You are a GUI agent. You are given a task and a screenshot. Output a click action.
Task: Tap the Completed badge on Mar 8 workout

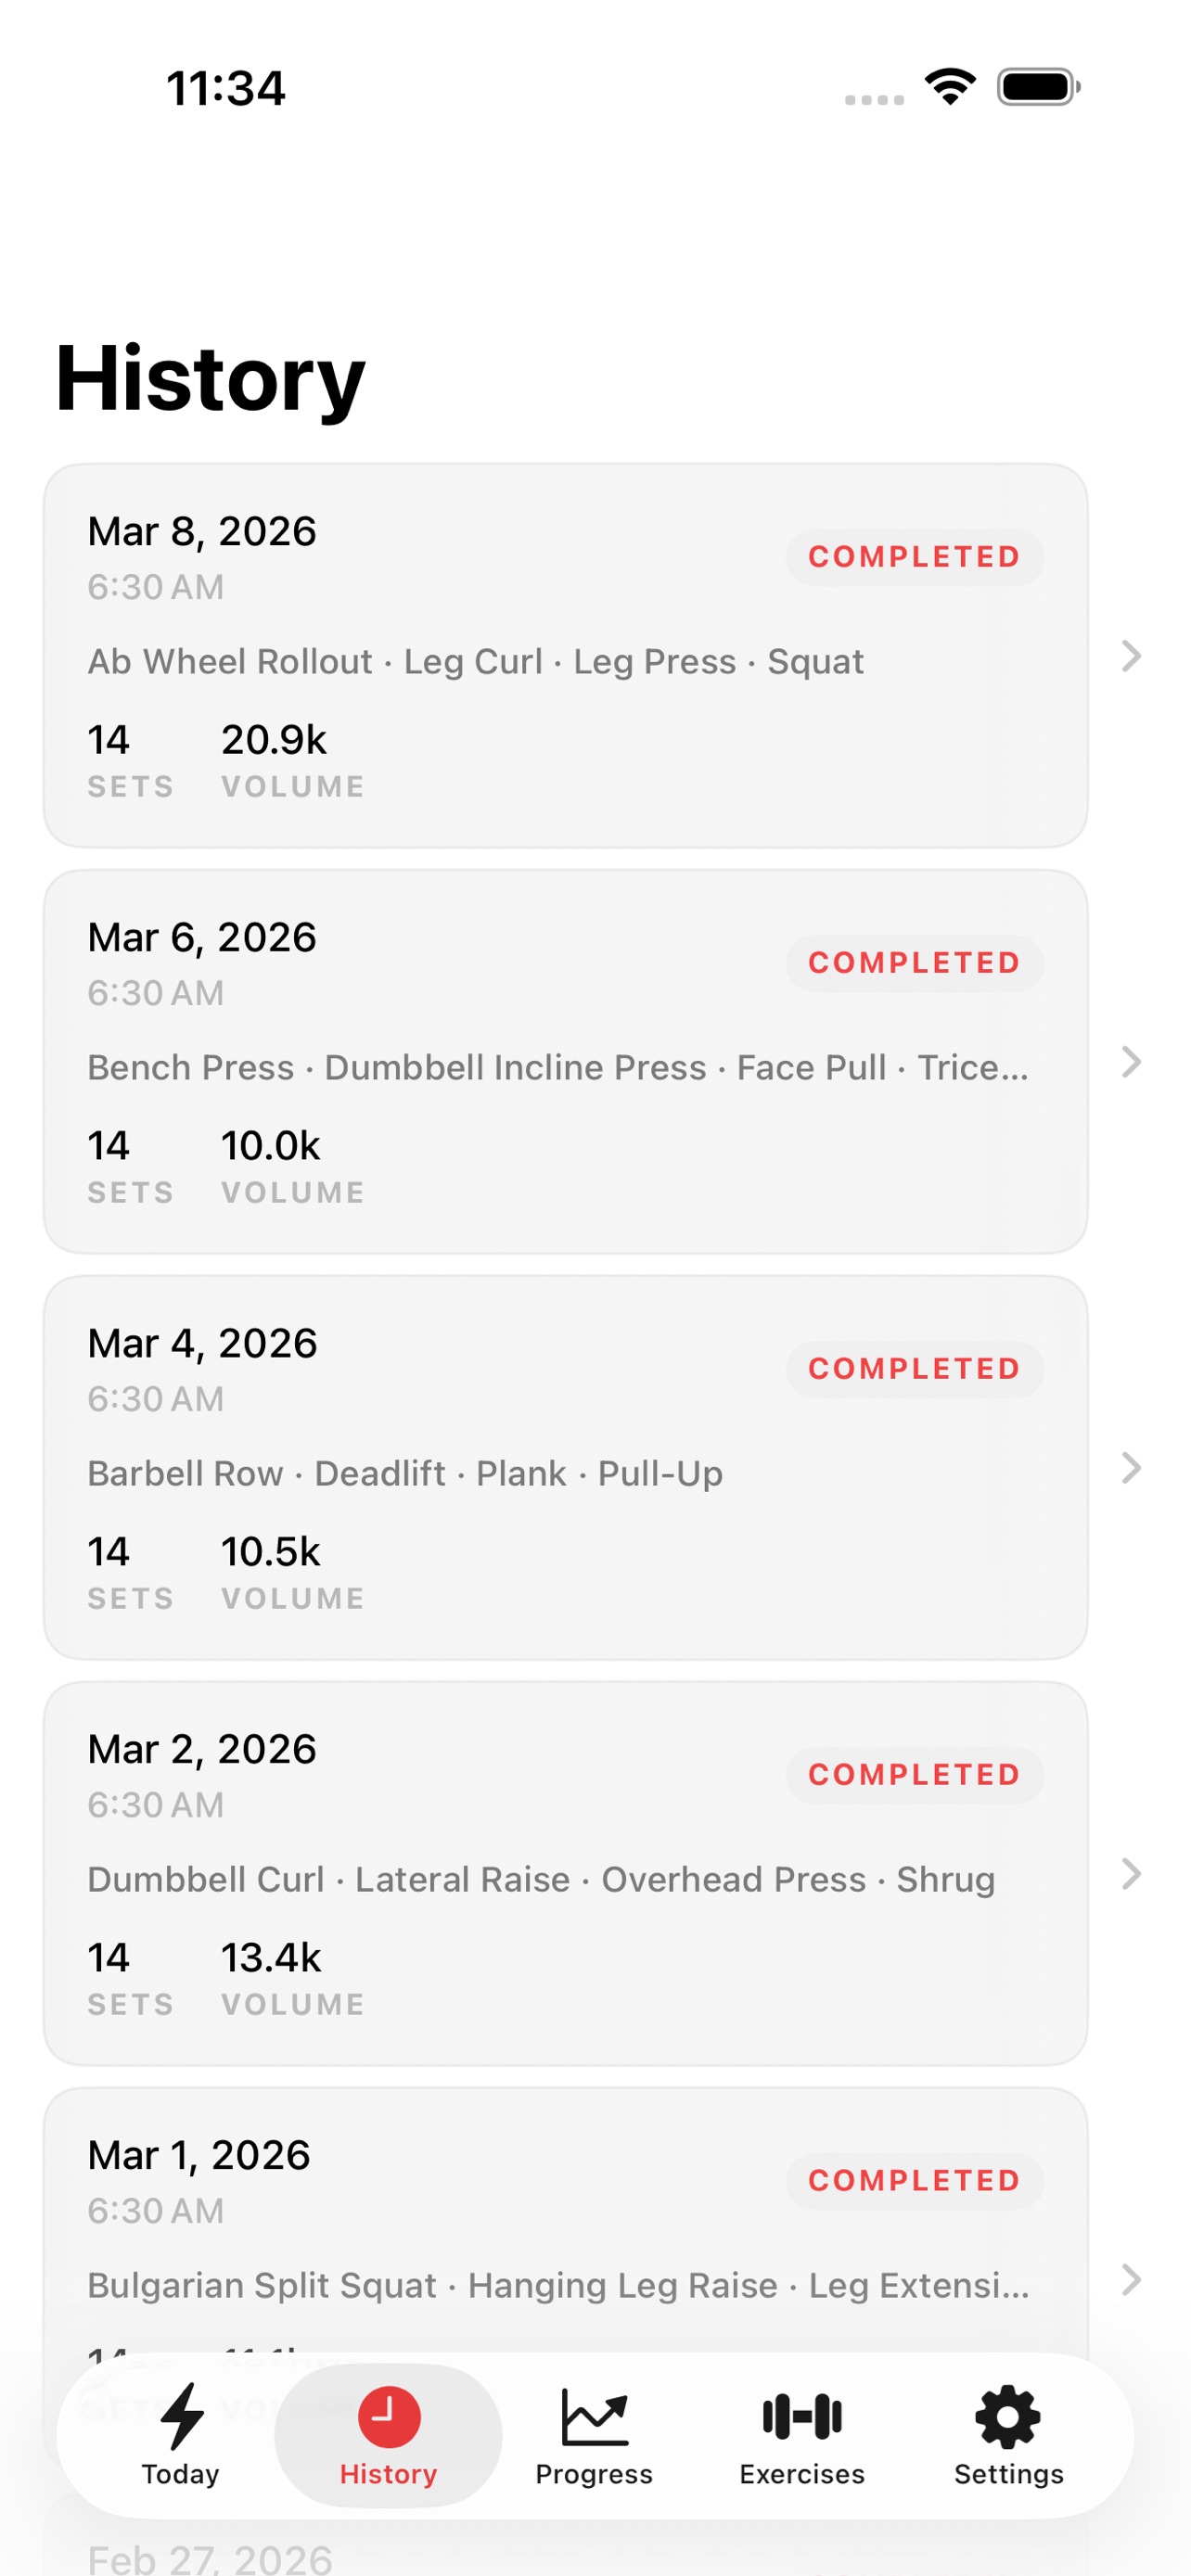914,557
